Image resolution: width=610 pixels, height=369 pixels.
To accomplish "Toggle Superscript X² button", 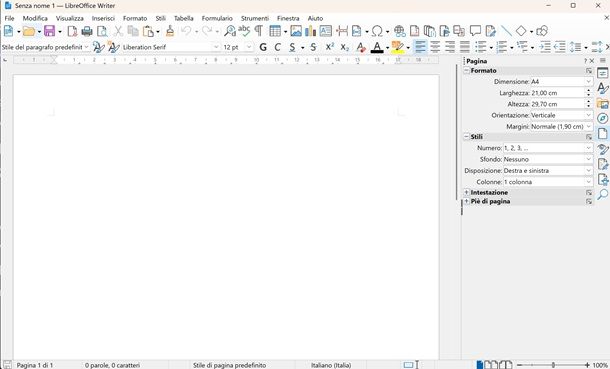I will (330, 47).
